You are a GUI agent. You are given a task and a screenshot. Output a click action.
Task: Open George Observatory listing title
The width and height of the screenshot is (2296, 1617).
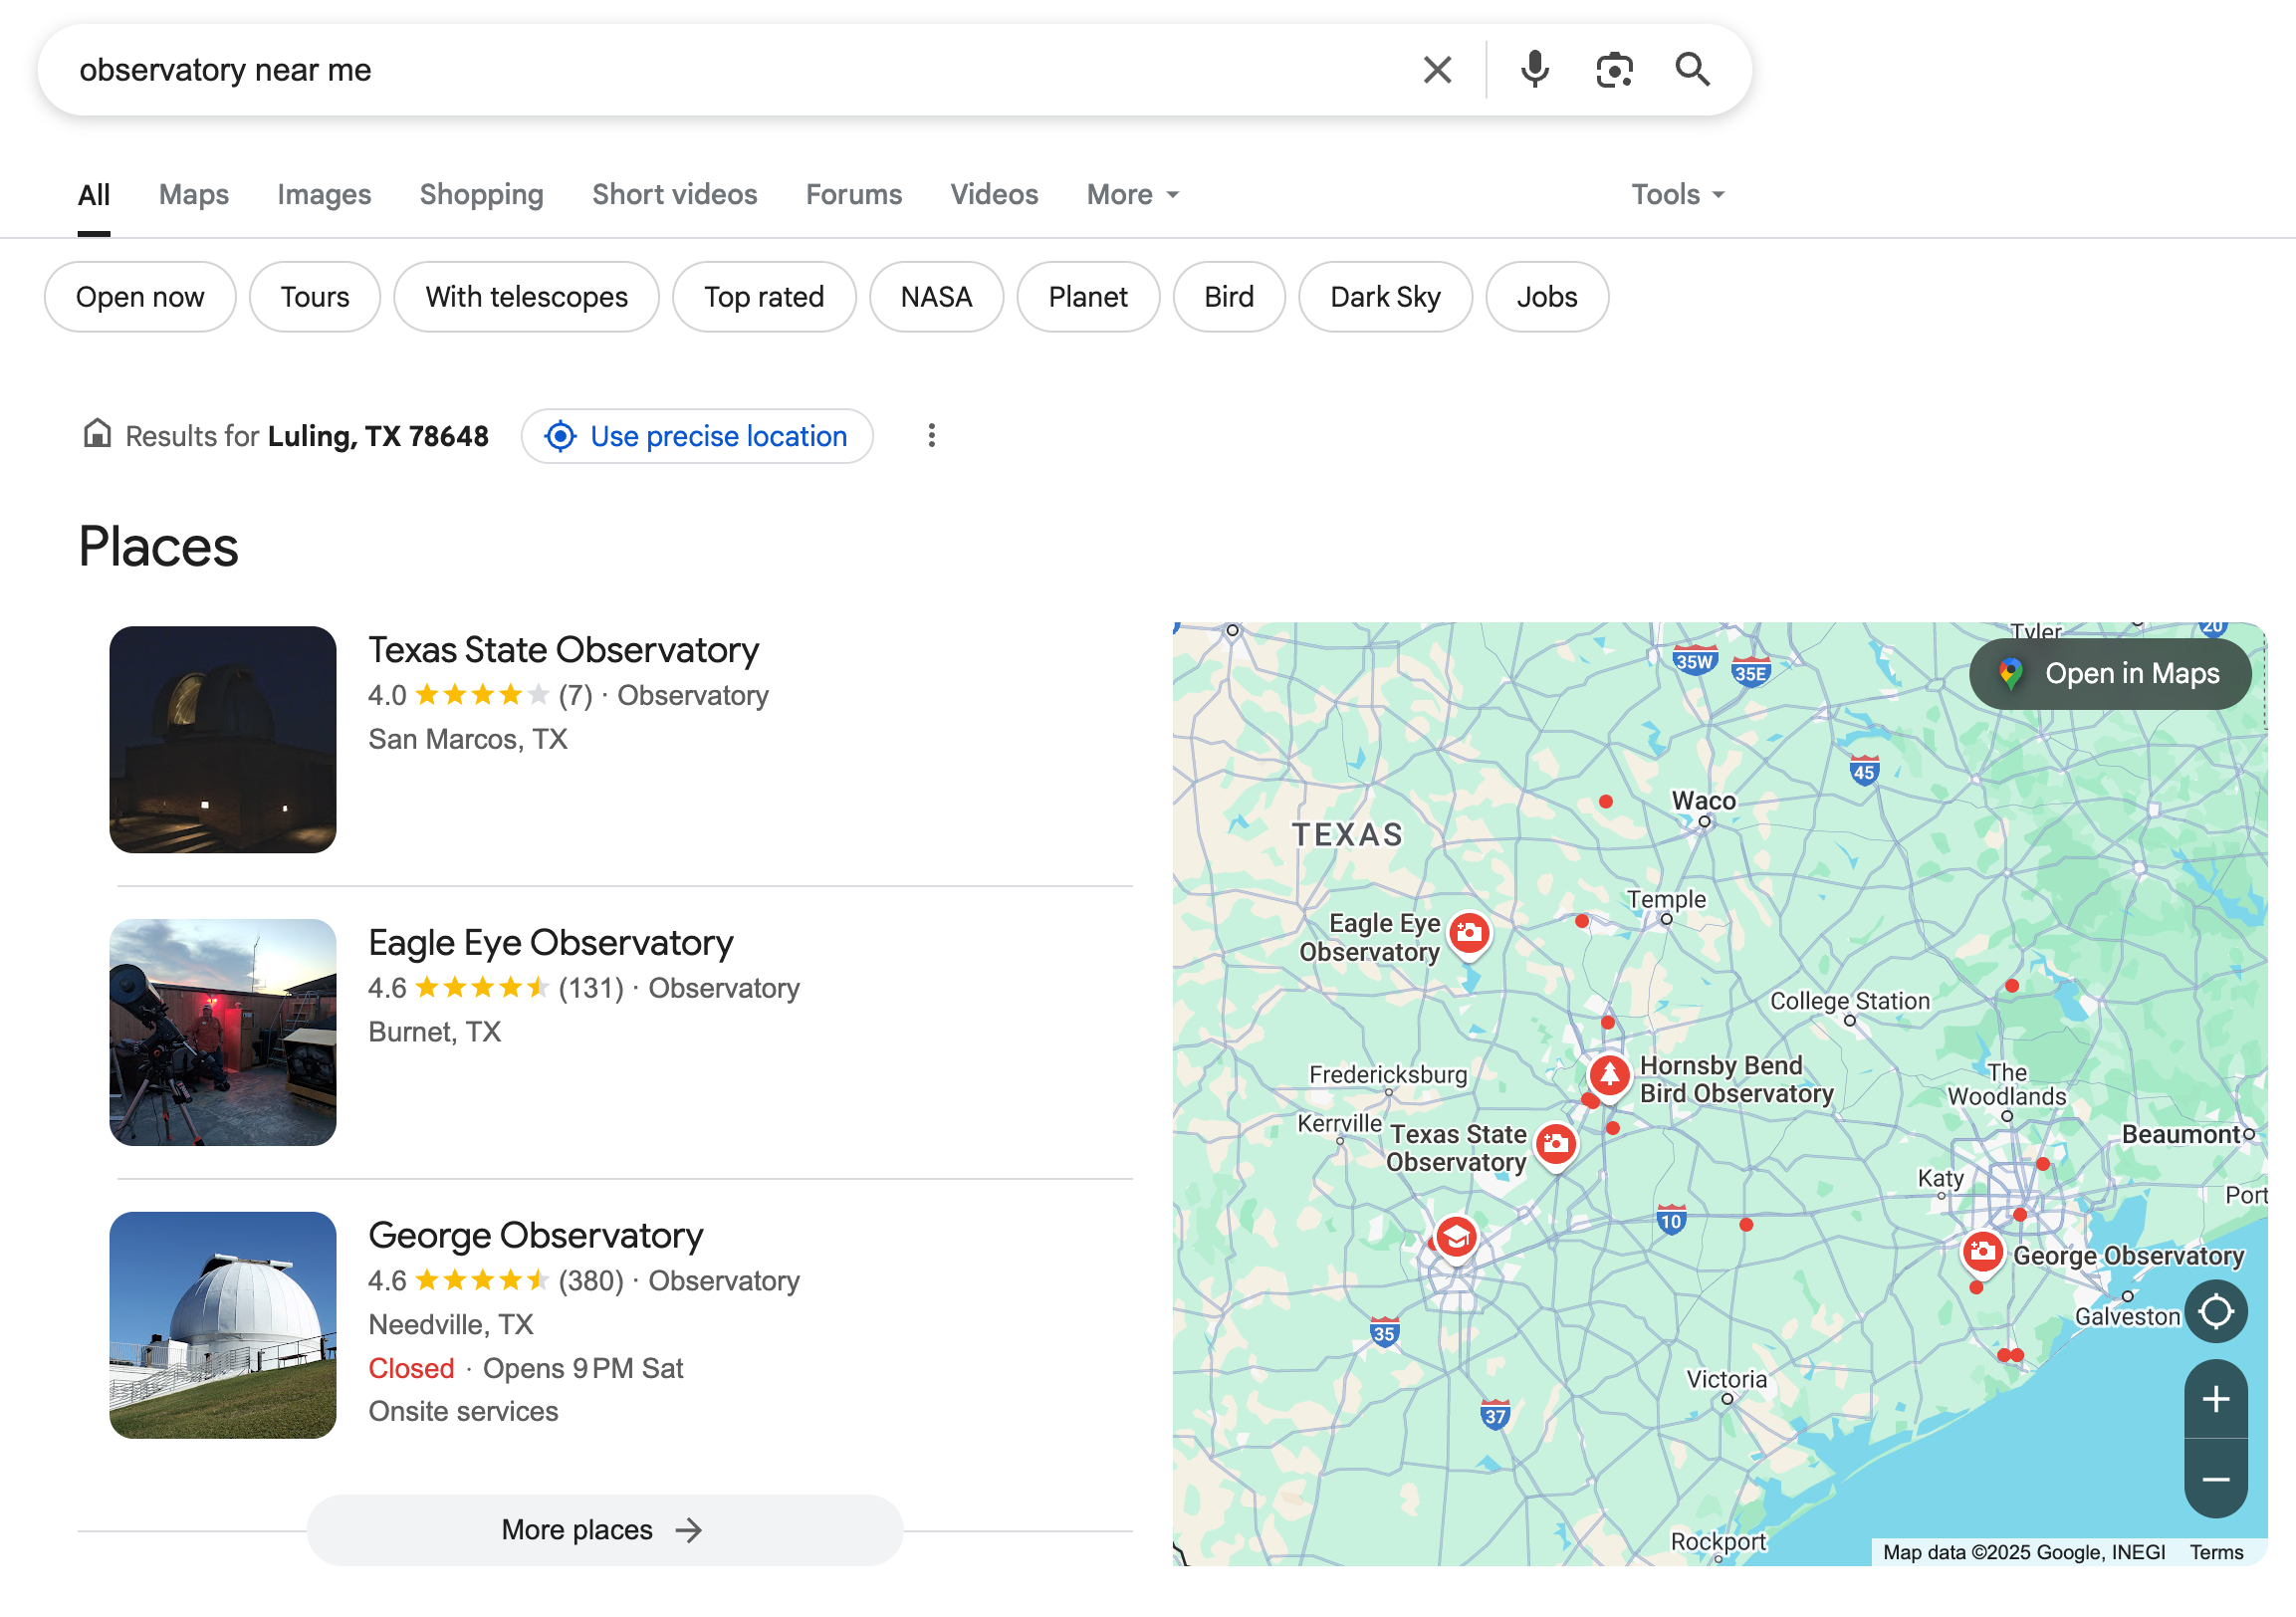point(536,1236)
